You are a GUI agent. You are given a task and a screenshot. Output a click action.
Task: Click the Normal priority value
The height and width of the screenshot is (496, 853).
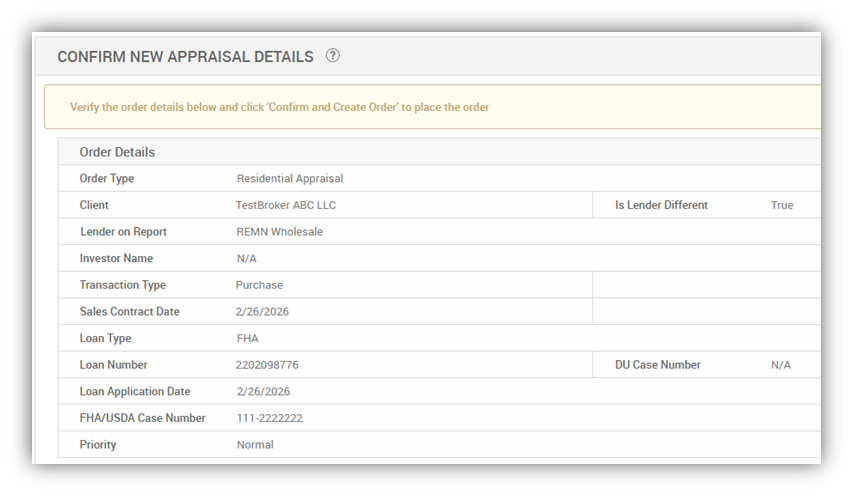pyautogui.click(x=254, y=445)
